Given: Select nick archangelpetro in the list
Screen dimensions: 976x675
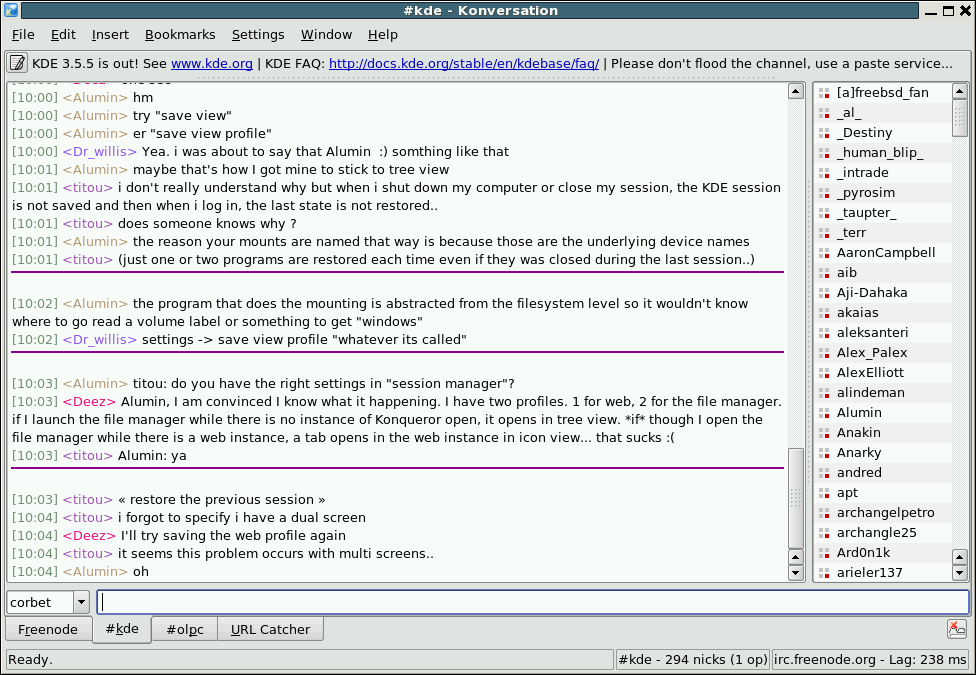Looking at the screenshot, I should coord(883,512).
